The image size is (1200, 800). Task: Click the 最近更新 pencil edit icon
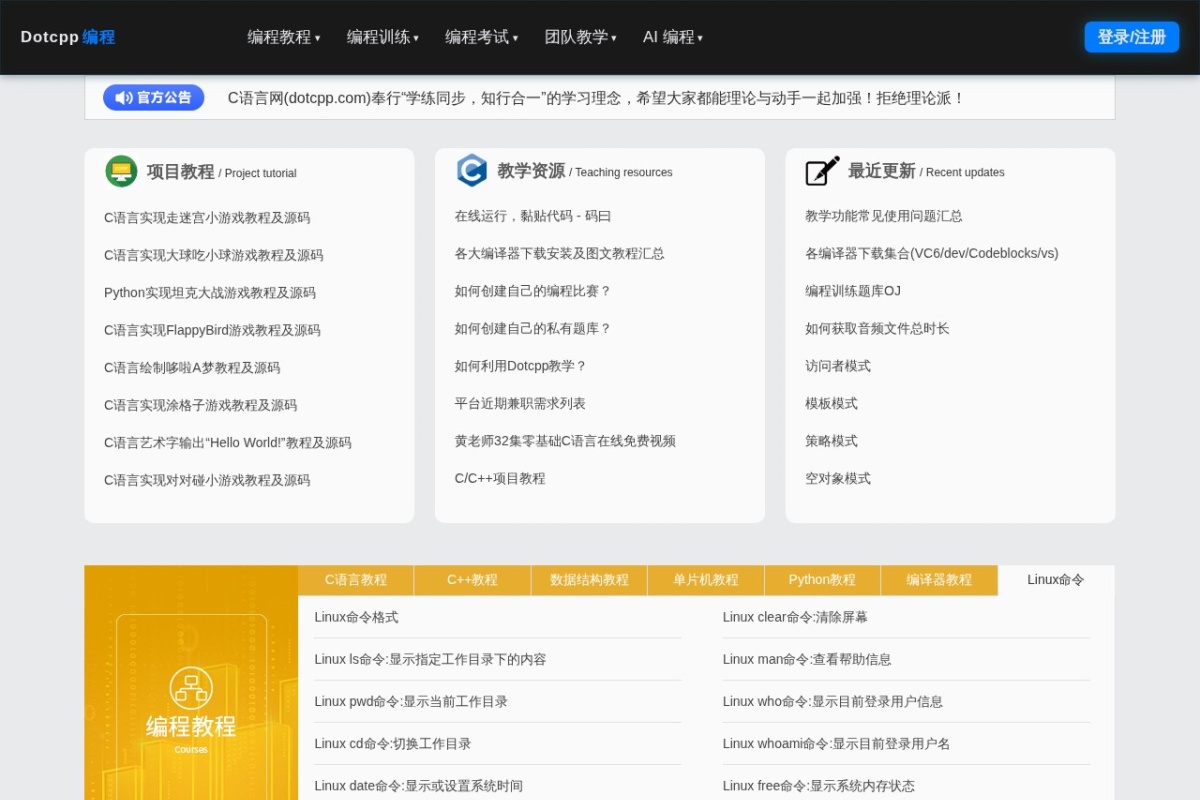click(822, 171)
